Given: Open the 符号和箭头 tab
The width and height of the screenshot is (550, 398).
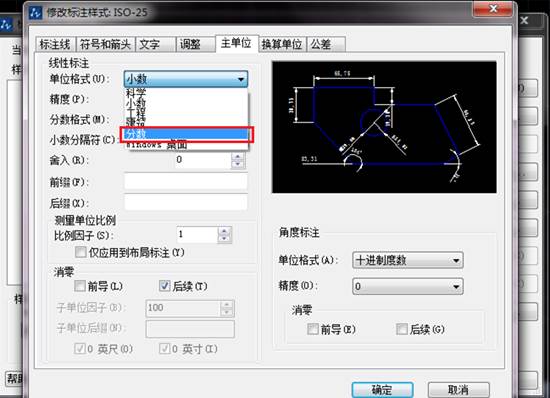Looking at the screenshot, I should (x=105, y=45).
